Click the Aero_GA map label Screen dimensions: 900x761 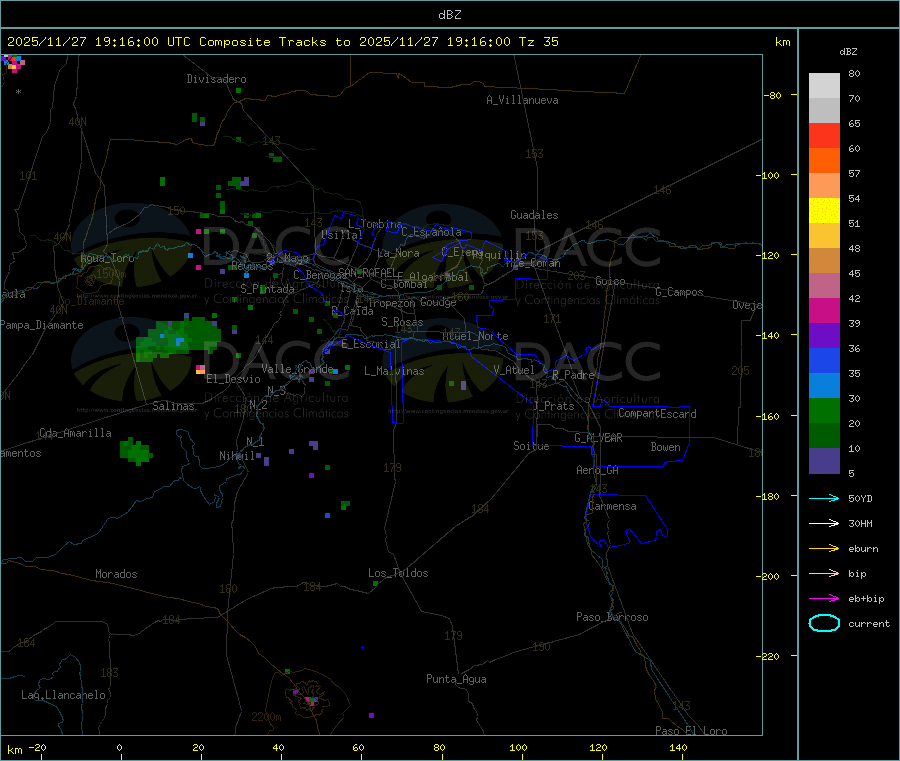[x=597, y=470]
